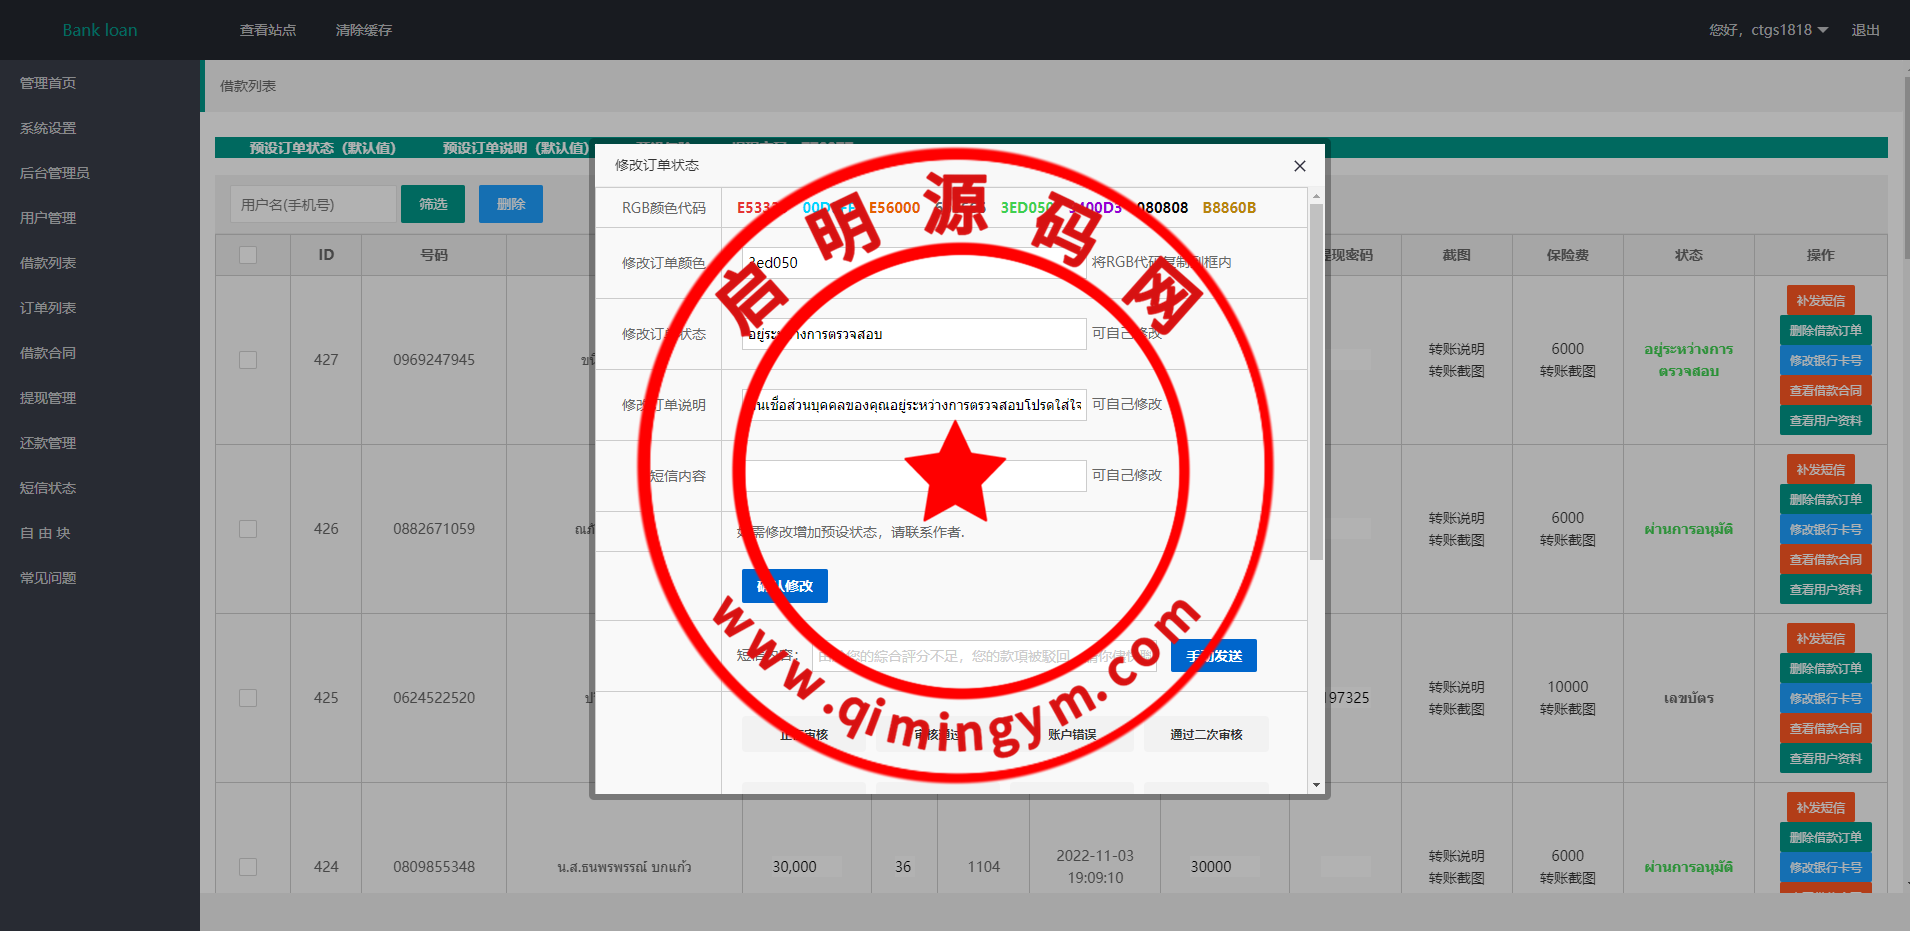Open 系统设置 from the sidebar
Image resolution: width=1910 pixels, height=931 pixels.
coord(48,128)
